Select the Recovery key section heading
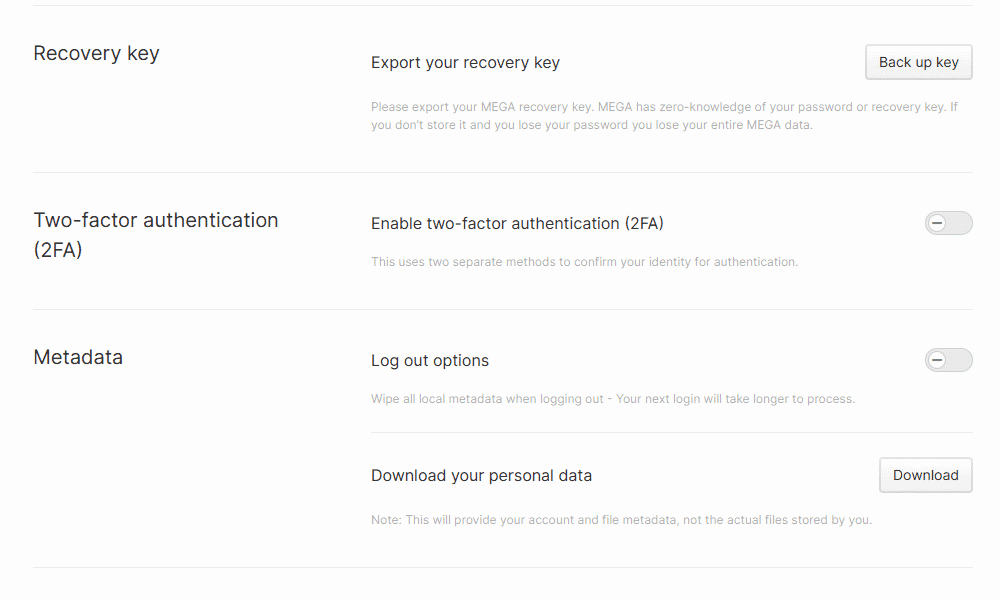 [96, 53]
